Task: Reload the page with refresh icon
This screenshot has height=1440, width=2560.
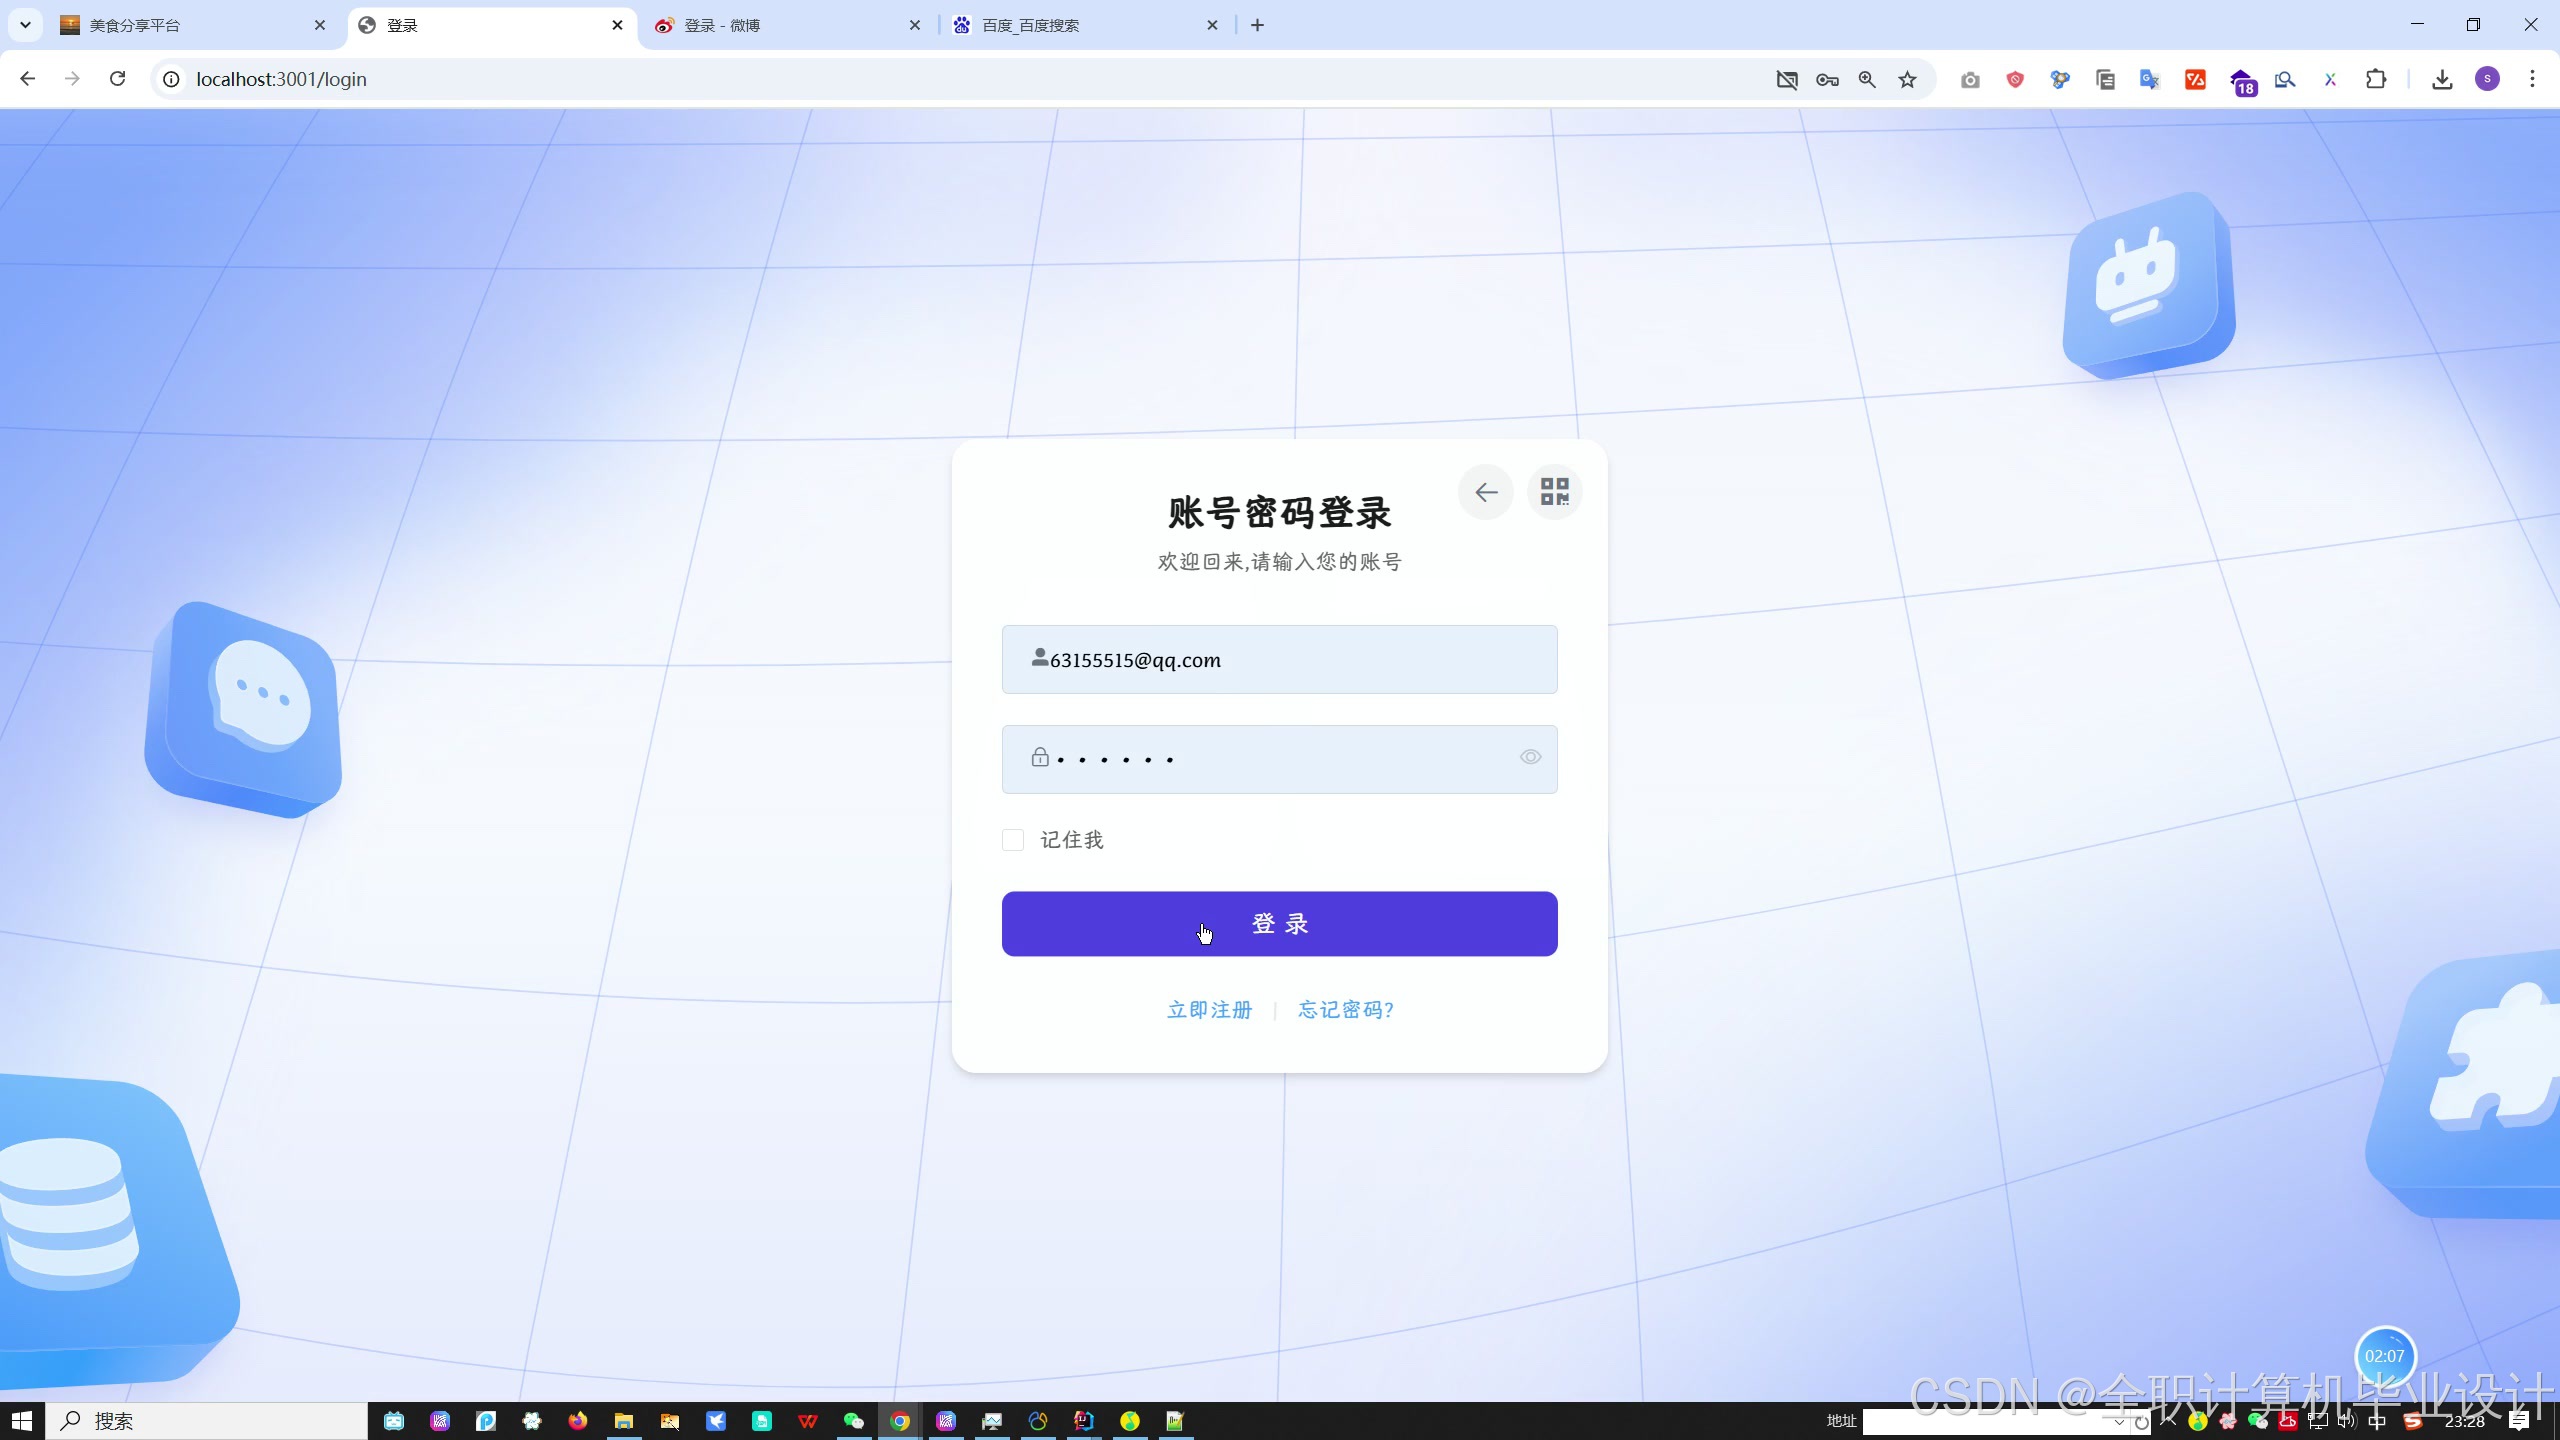Action: tap(118, 79)
